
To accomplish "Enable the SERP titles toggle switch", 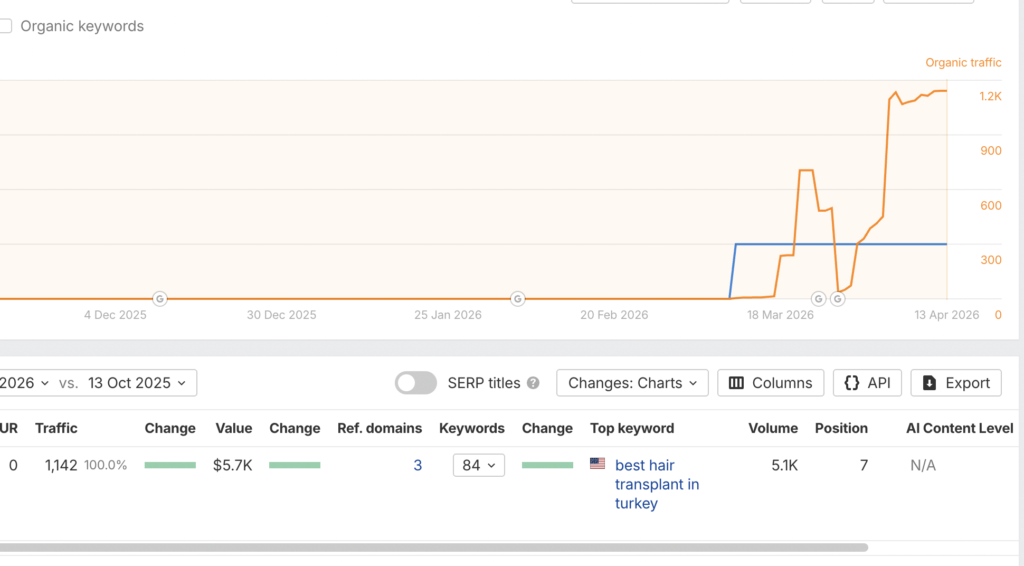I will [416, 383].
